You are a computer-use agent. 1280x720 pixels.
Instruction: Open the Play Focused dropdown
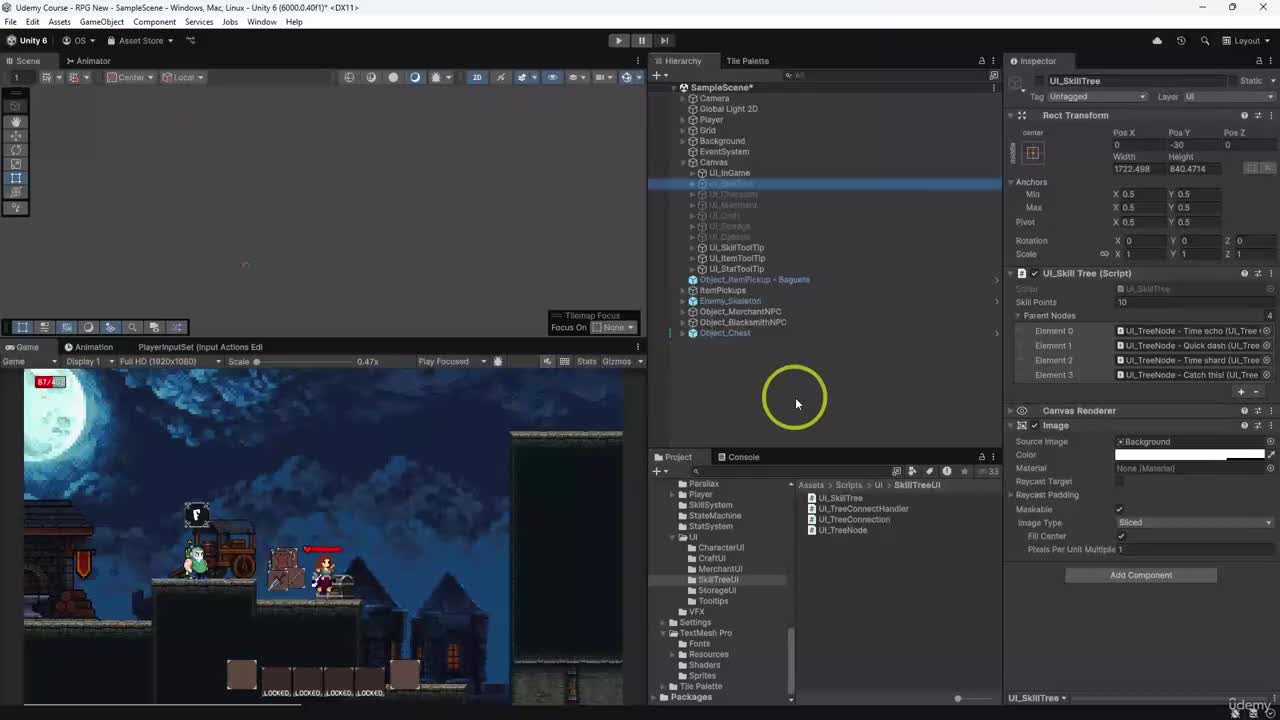pos(452,361)
